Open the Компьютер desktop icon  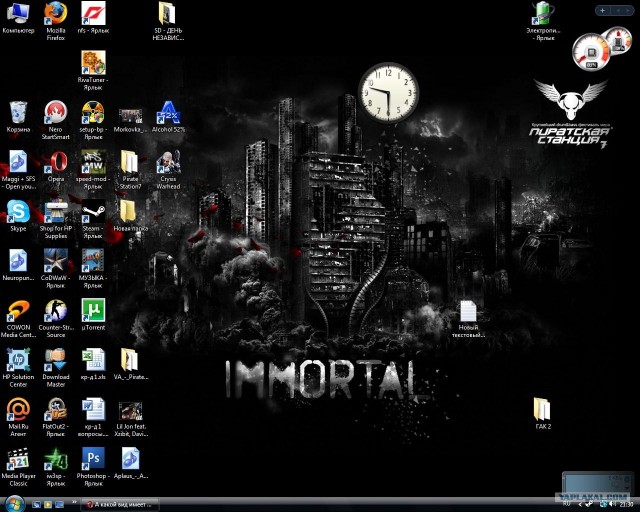click(x=18, y=18)
